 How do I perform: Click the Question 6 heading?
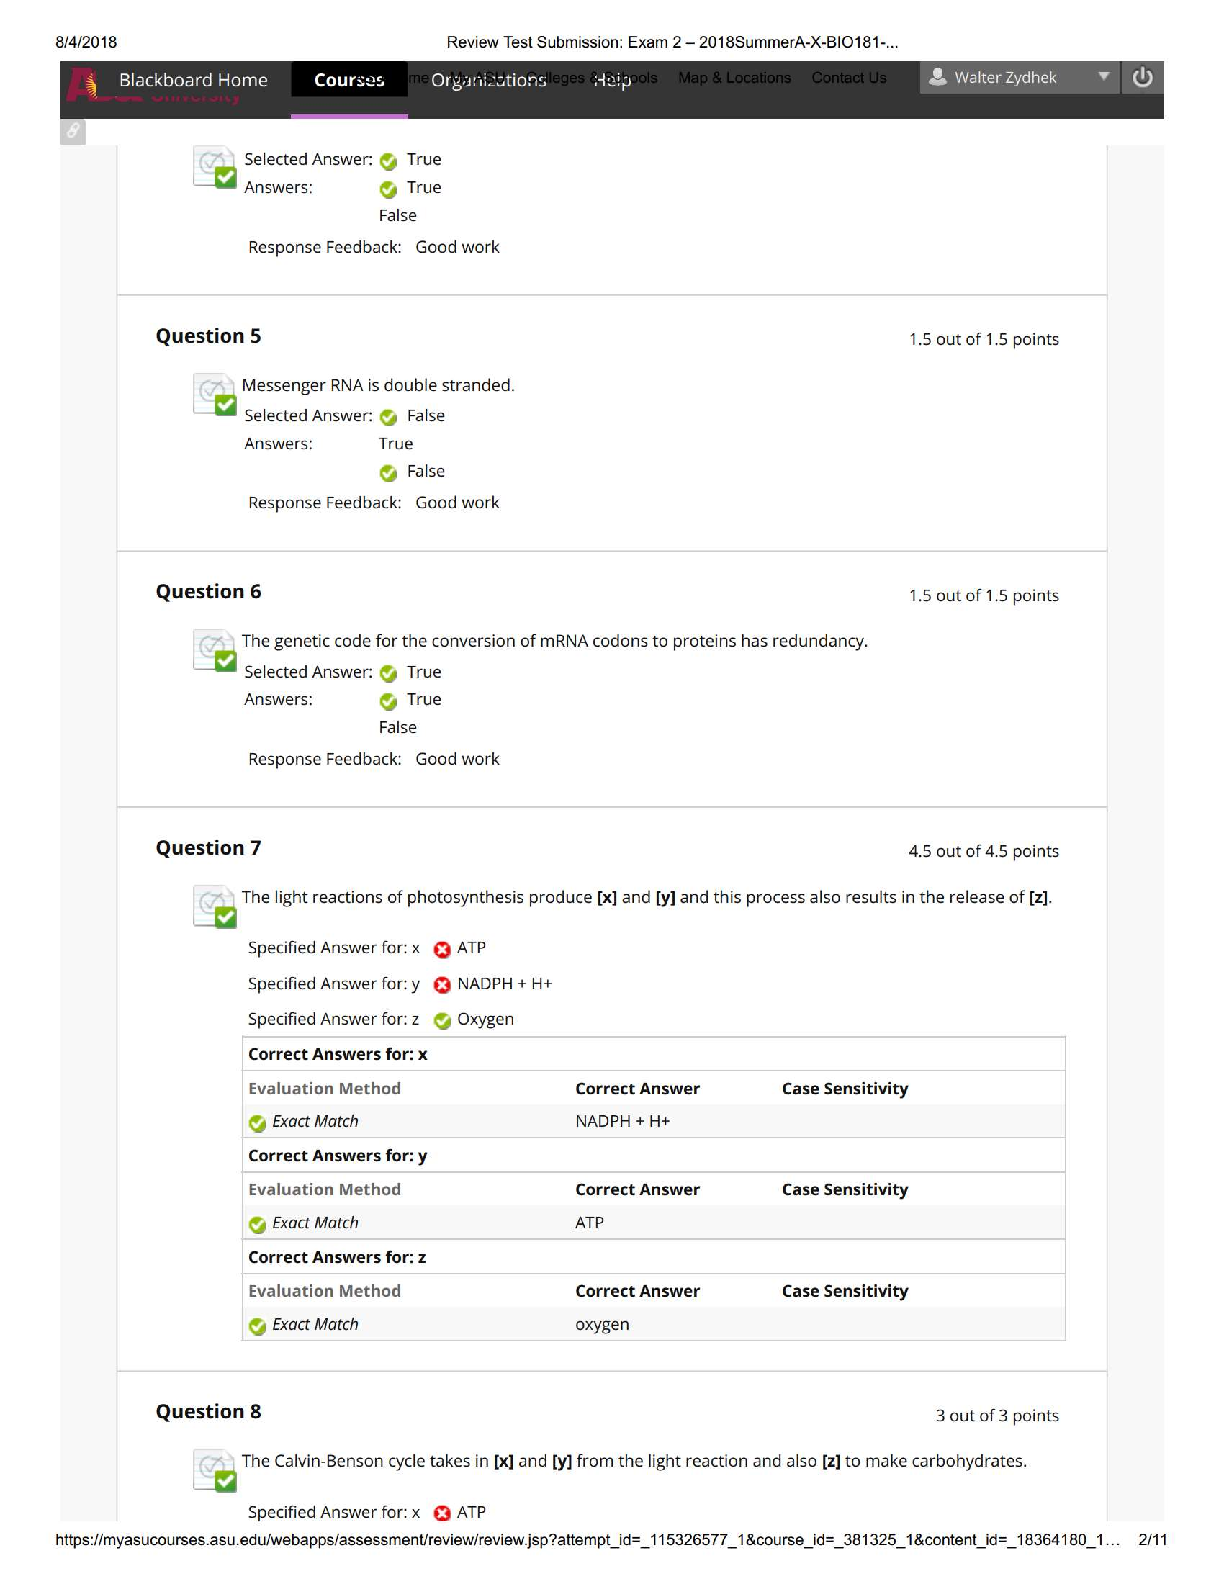(x=208, y=592)
